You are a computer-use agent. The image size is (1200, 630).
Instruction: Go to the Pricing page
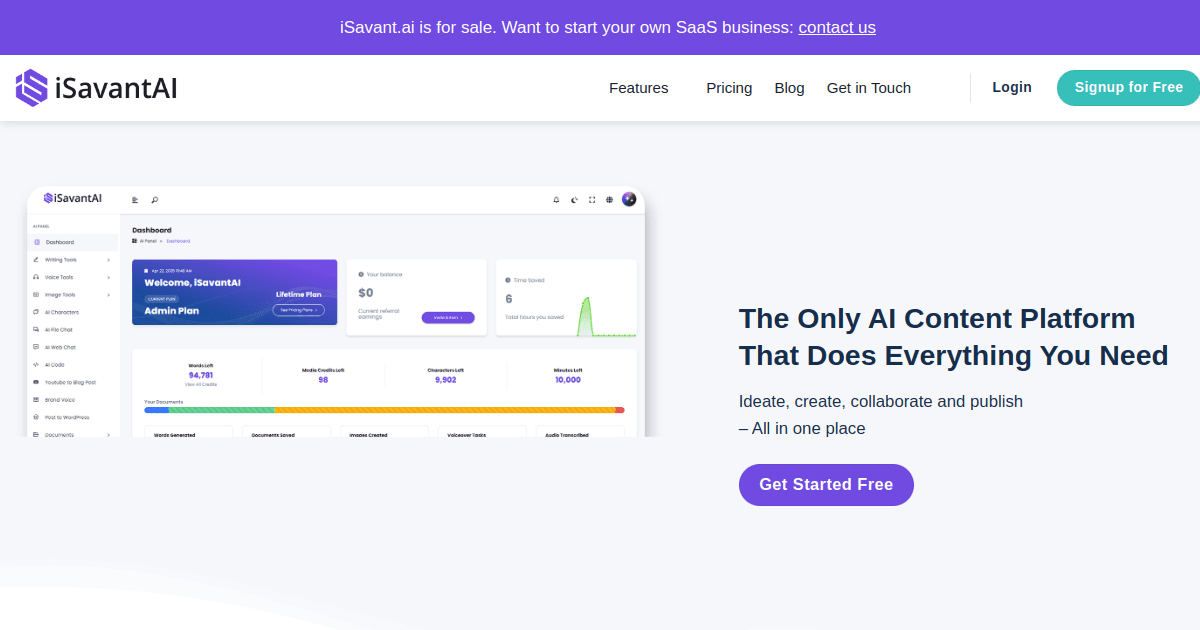(x=729, y=88)
